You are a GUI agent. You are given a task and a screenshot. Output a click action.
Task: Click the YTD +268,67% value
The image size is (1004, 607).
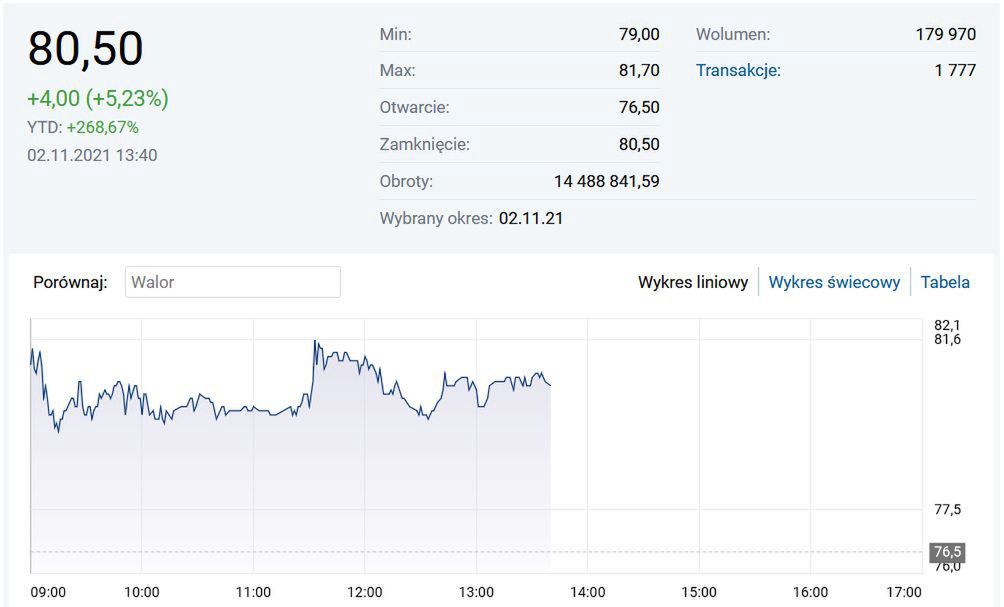[102, 127]
